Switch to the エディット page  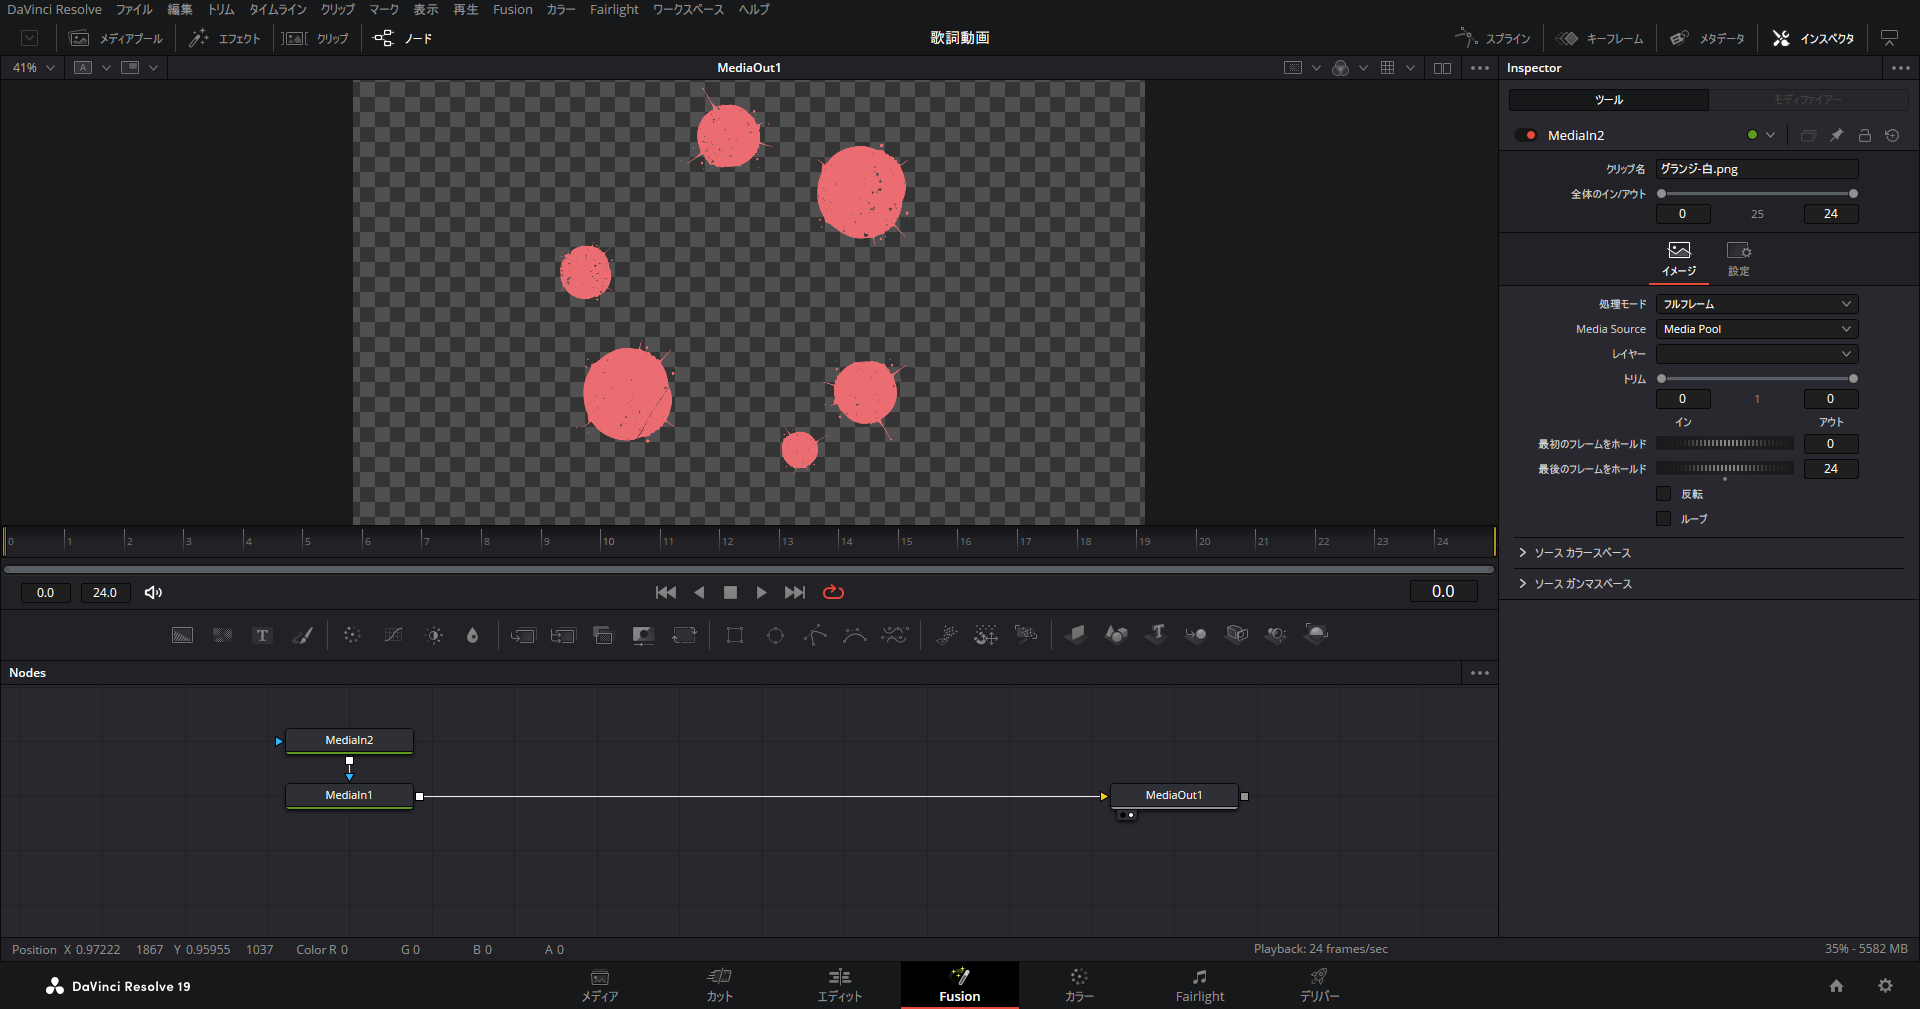click(x=839, y=984)
